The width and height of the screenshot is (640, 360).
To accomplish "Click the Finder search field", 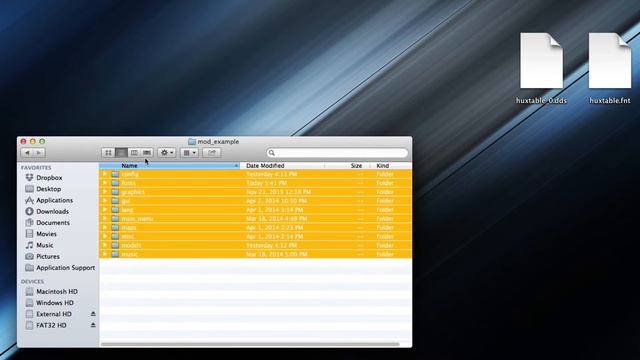I will [337, 153].
